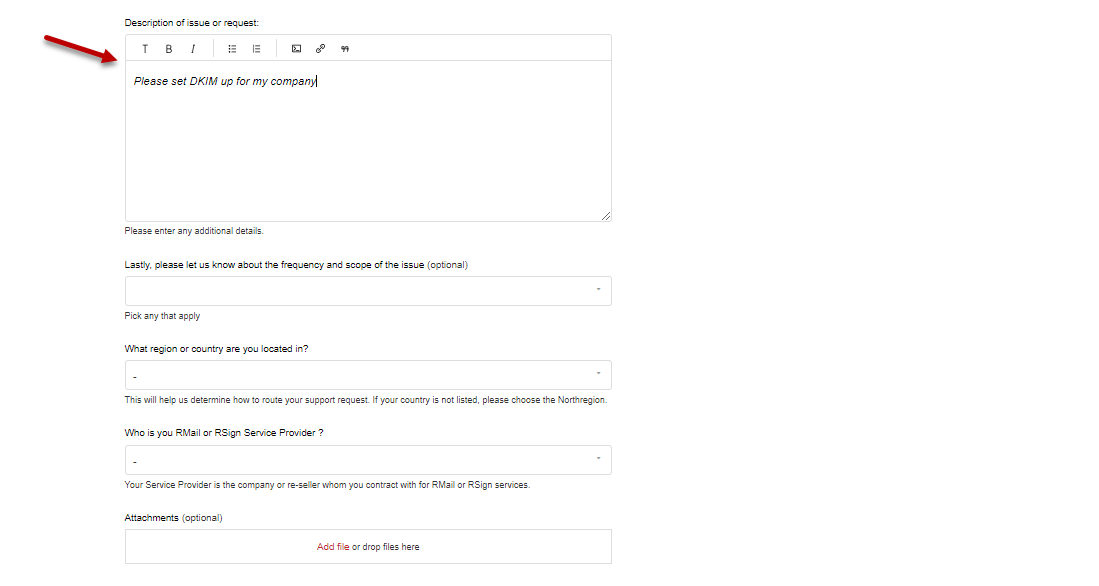Screen dimensions: 1099x586
Task: Click blank space in the description editor body
Action: [367, 160]
